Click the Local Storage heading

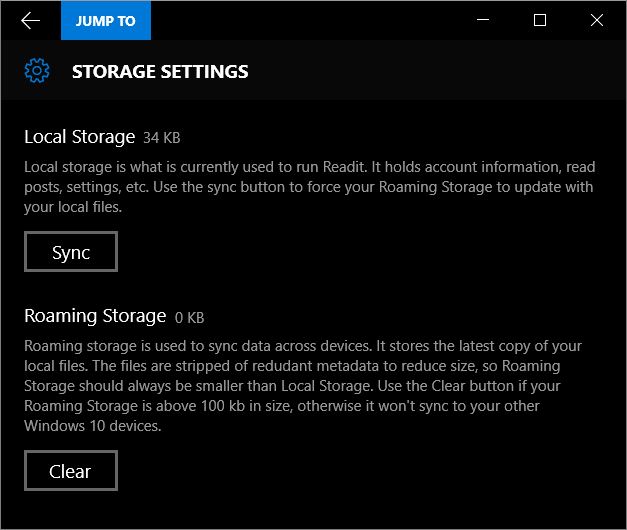pos(80,137)
